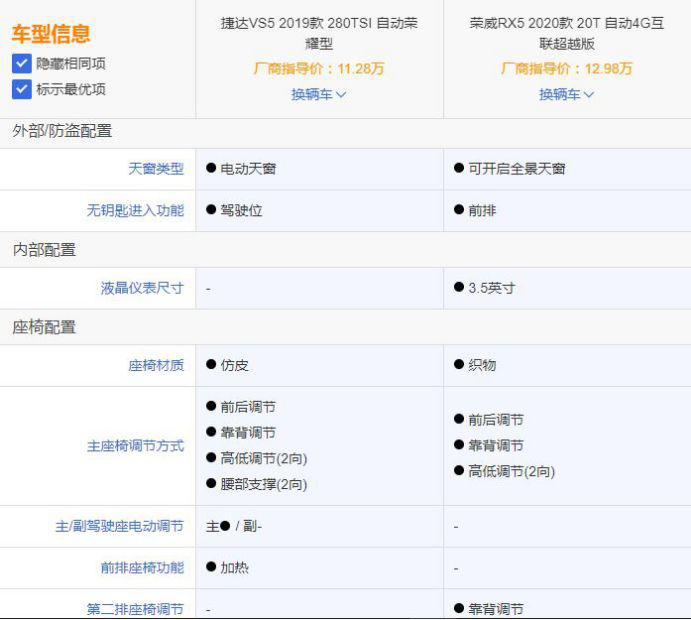Select the 座椅配置 section header
Image resolution: width=691 pixels, height=620 pixels.
click(44, 327)
